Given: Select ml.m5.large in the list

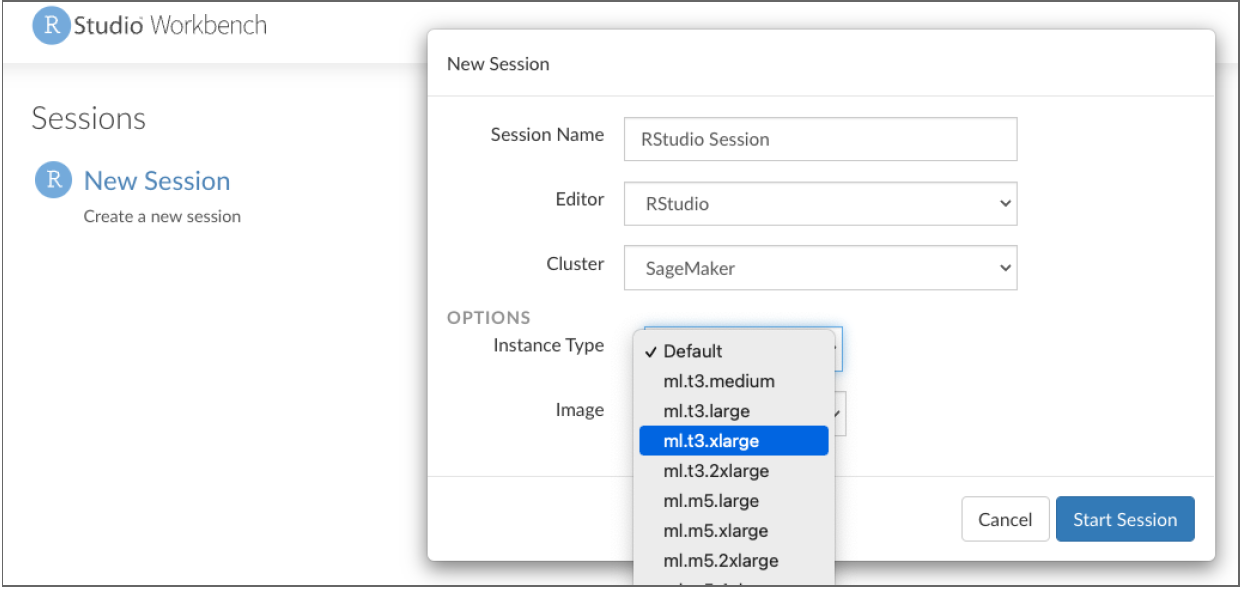Looking at the screenshot, I should [x=711, y=501].
